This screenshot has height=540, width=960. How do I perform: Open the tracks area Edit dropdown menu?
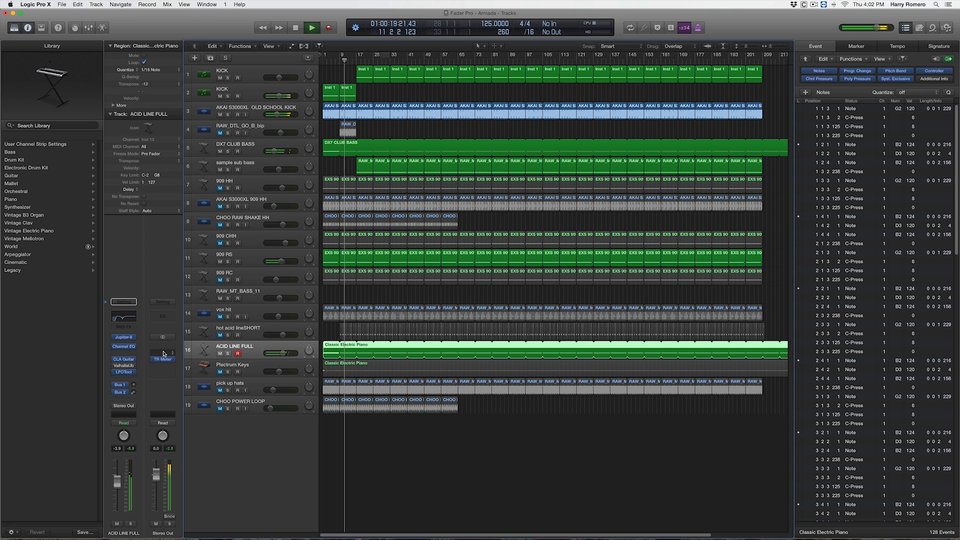pos(214,46)
